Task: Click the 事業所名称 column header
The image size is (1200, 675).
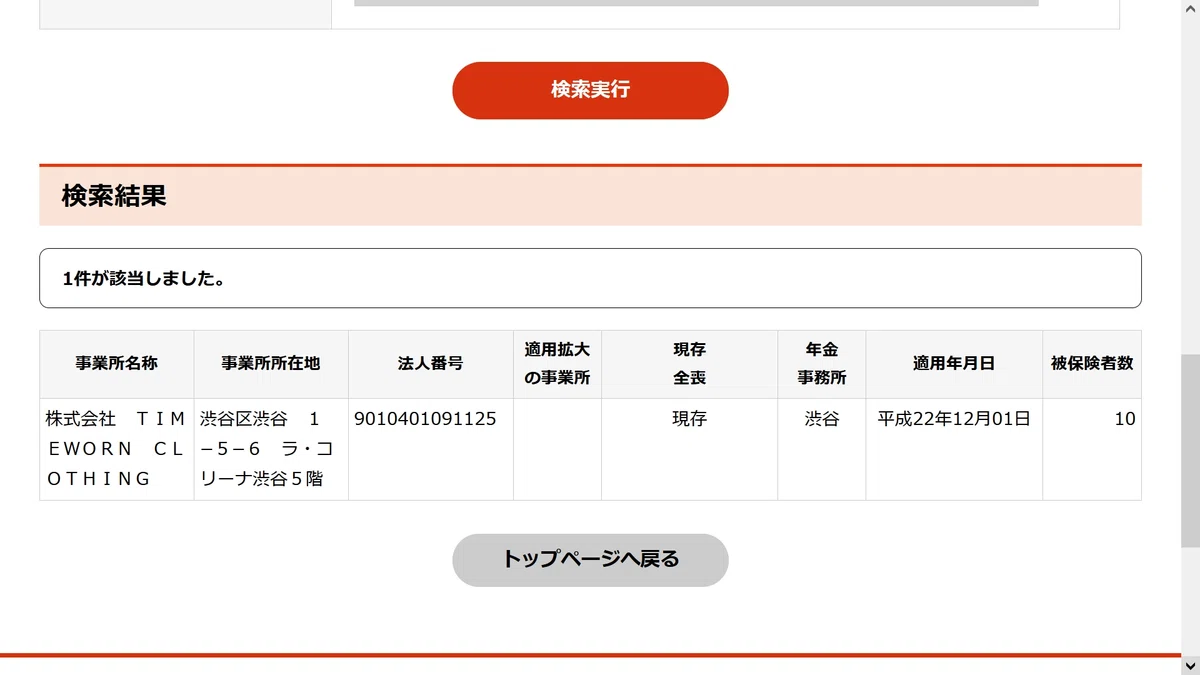Action: coord(117,364)
